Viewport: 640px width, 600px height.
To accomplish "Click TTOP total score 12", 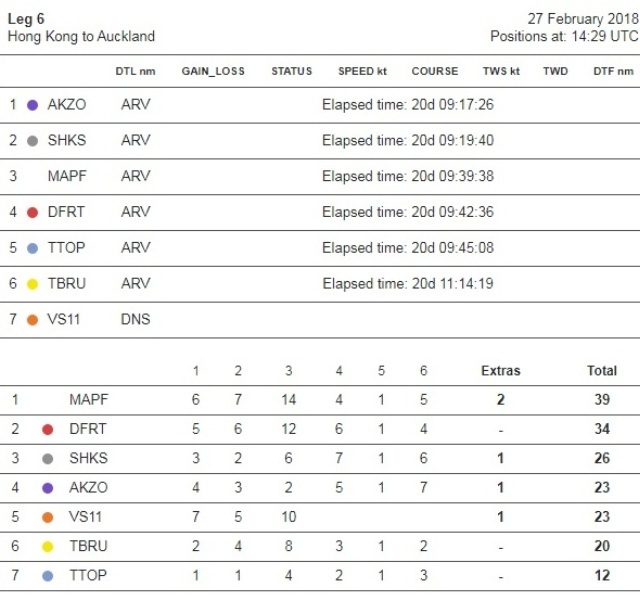I will (x=601, y=576).
